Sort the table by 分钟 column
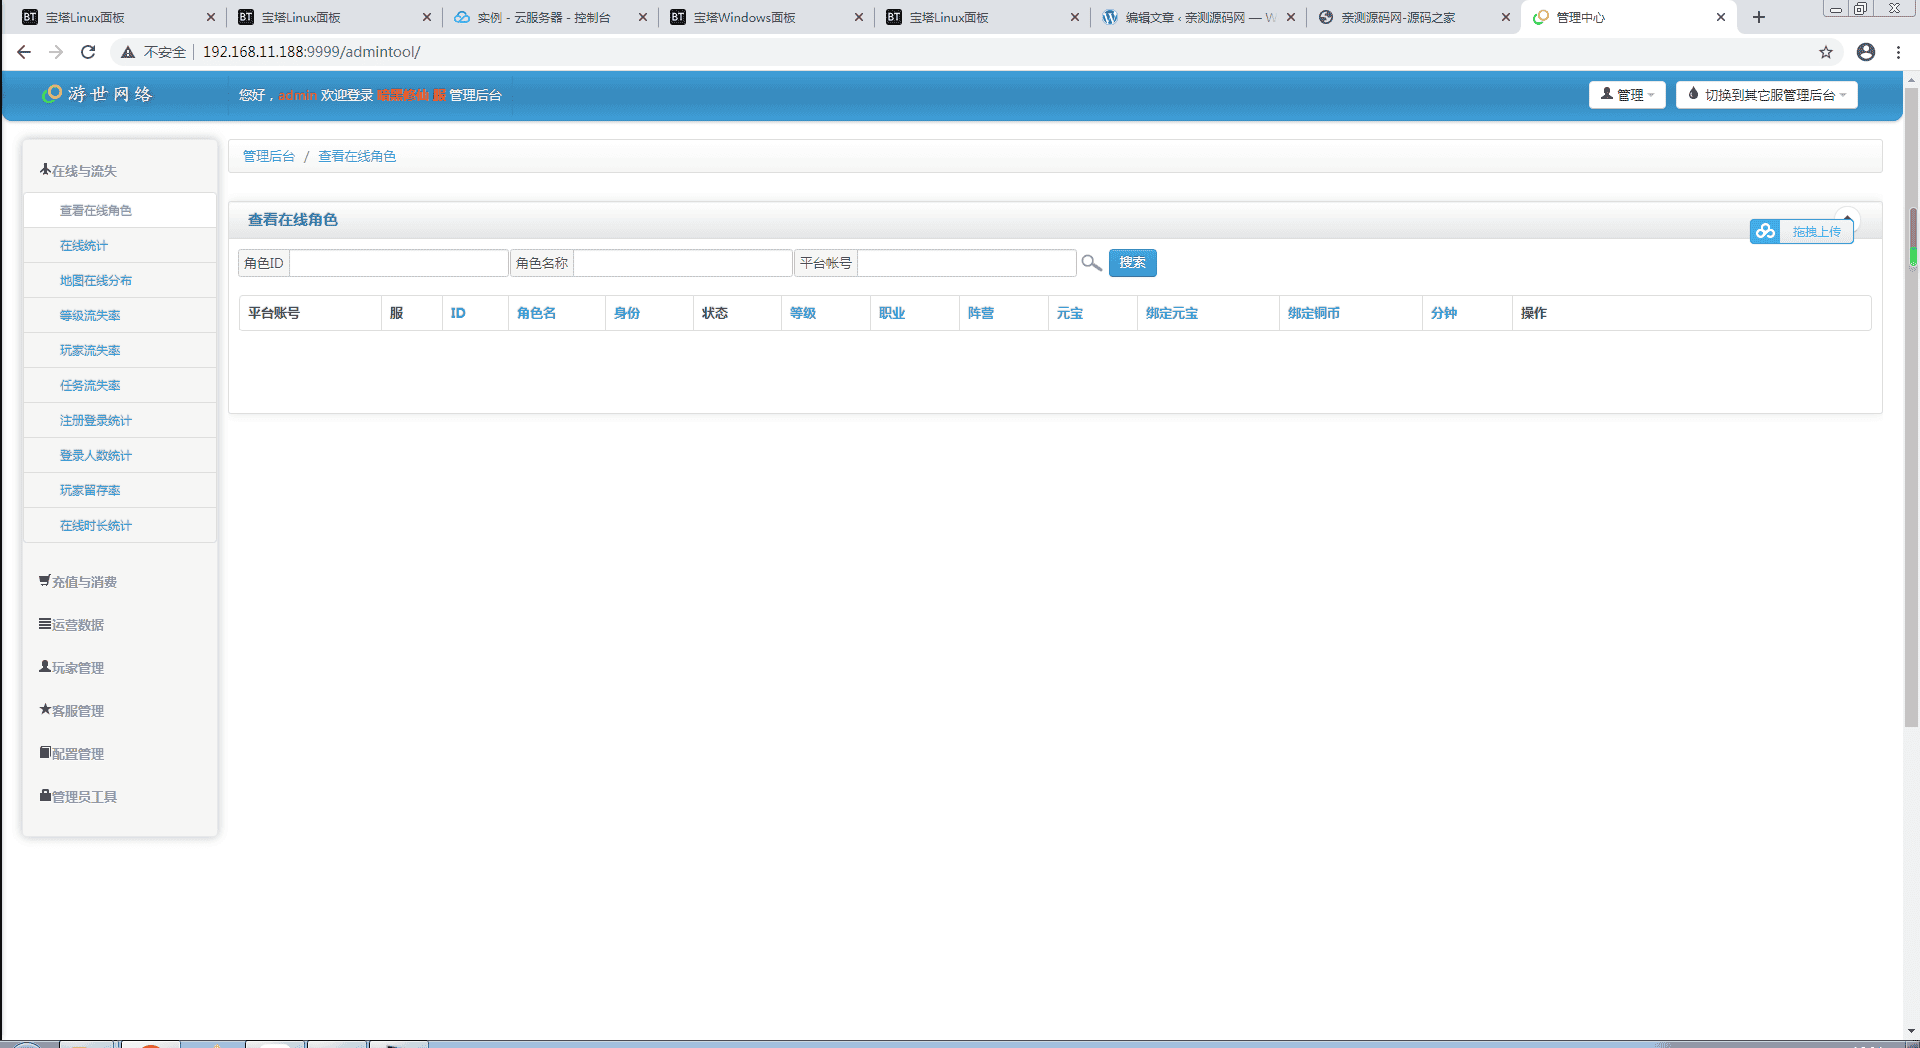 tap(1444, 313)
